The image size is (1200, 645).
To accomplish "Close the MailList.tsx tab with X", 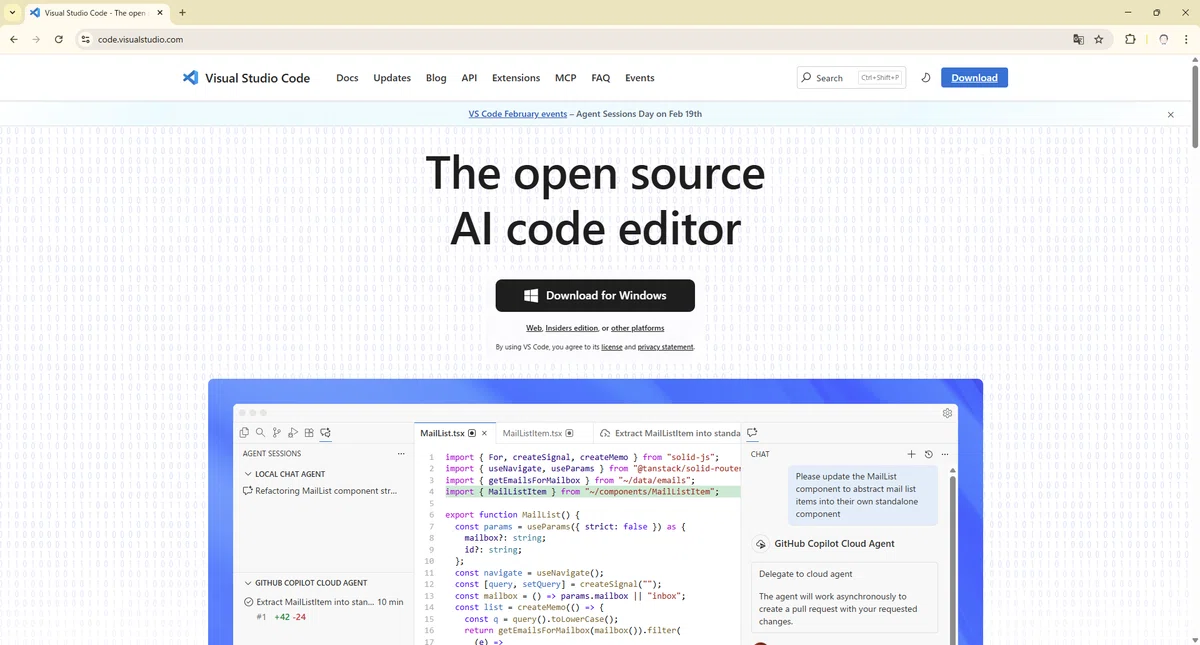I will (484, 433).
